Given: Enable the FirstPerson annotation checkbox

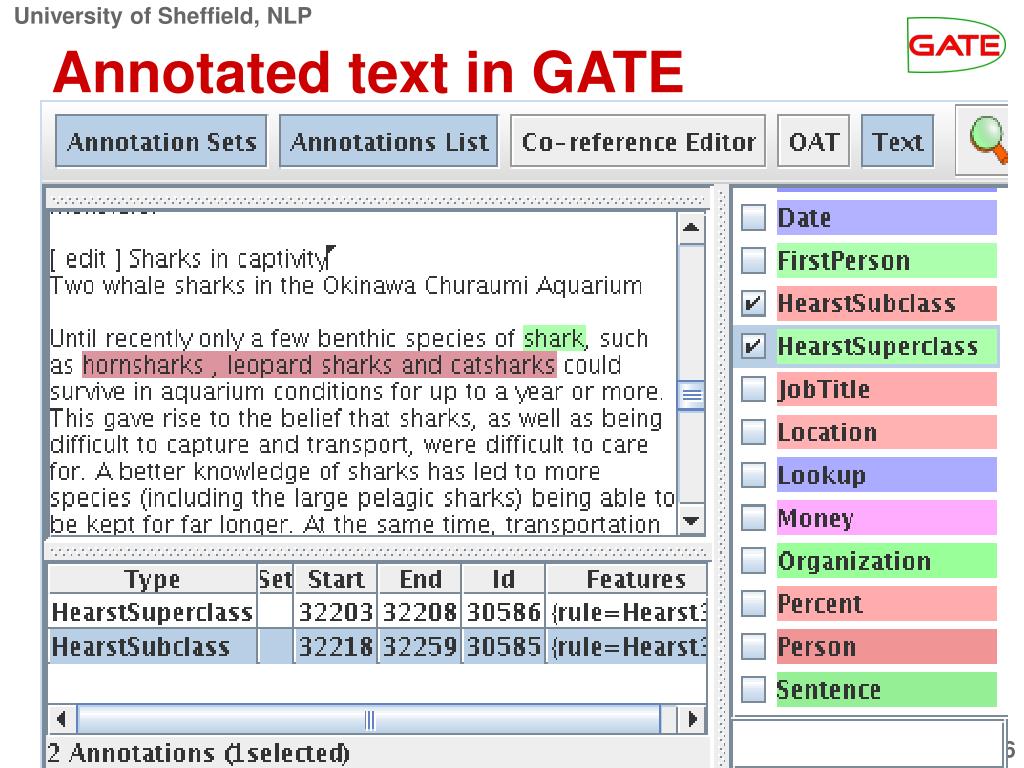Looking at the screenshot, I should [754, 261].
